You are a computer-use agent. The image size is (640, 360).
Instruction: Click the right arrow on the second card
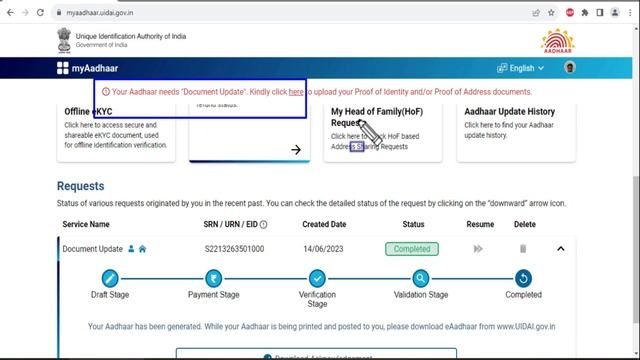pyautogui.click(x=296, y=150)
